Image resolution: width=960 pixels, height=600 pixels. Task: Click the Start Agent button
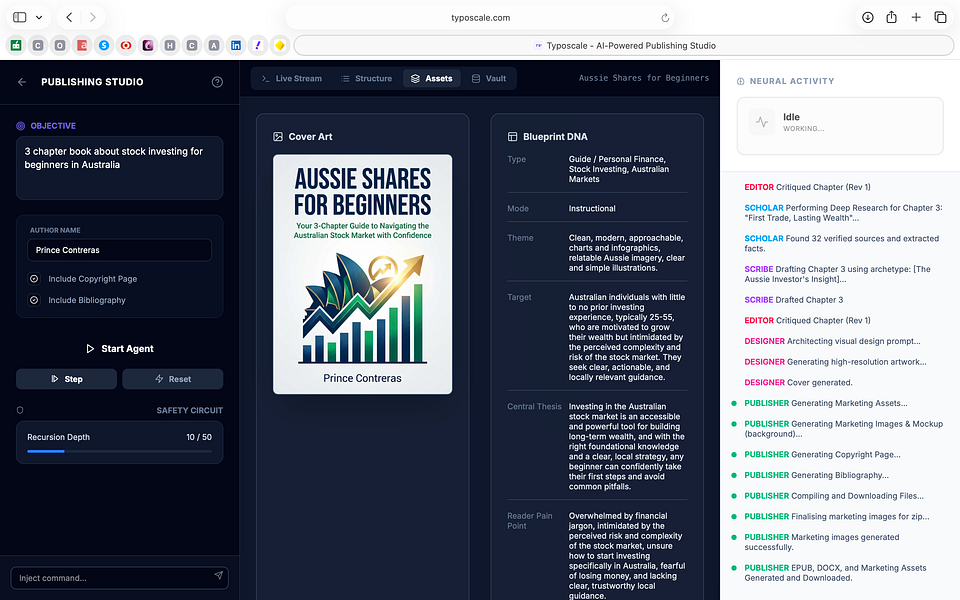click(119, 348)
